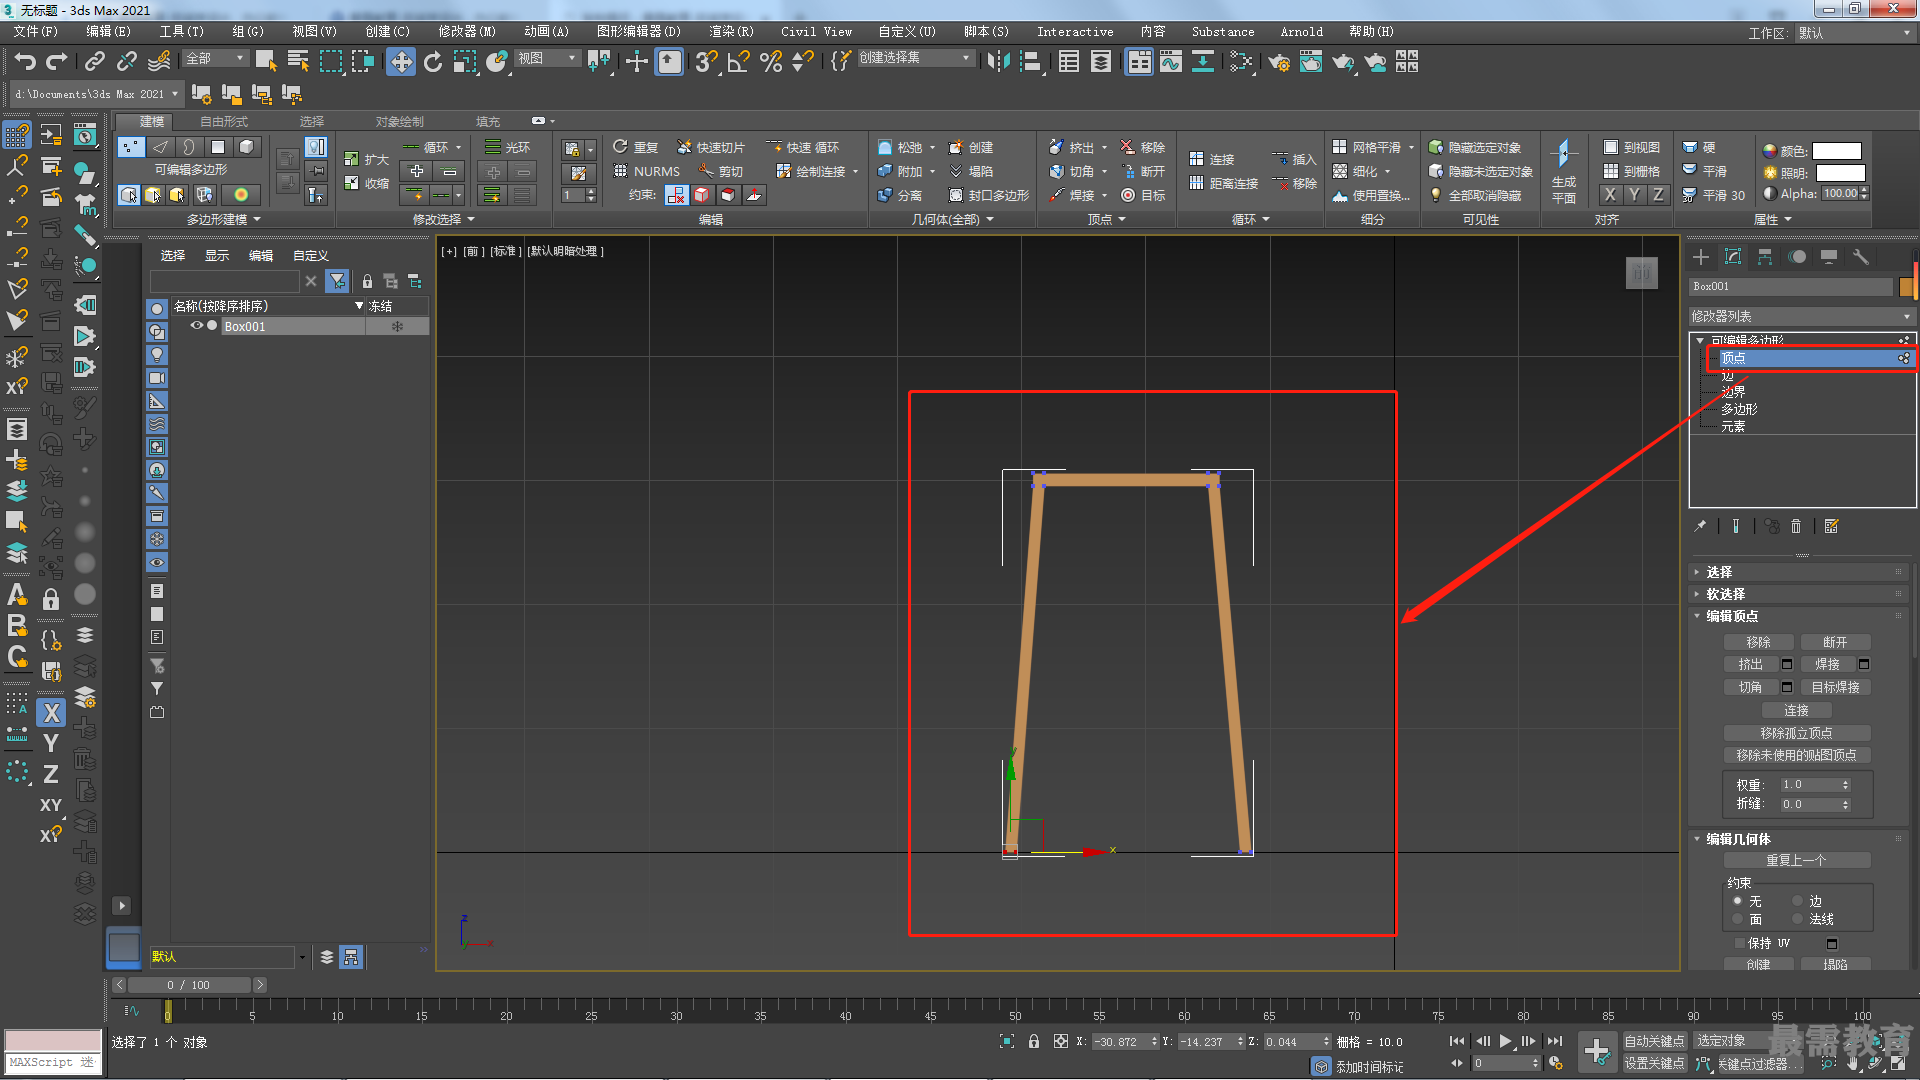Screen dimensions: 1920x1080
Task: Toggle the X axis constraint button
Action: pos(52,713)
